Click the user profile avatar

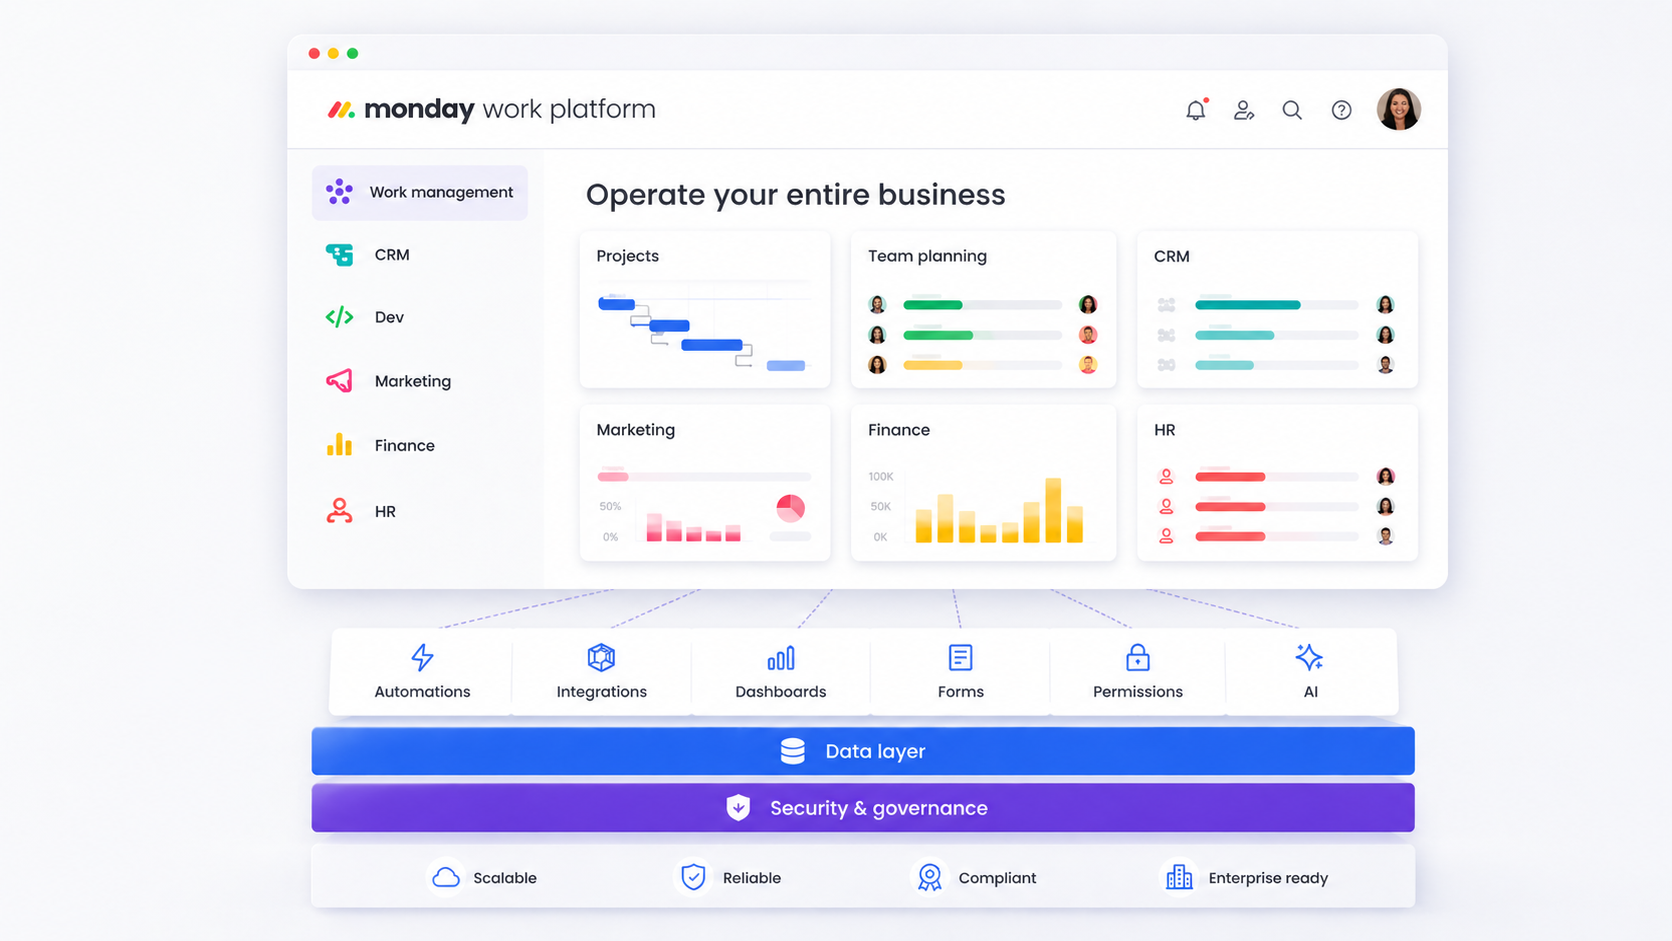pos(1398,109)
